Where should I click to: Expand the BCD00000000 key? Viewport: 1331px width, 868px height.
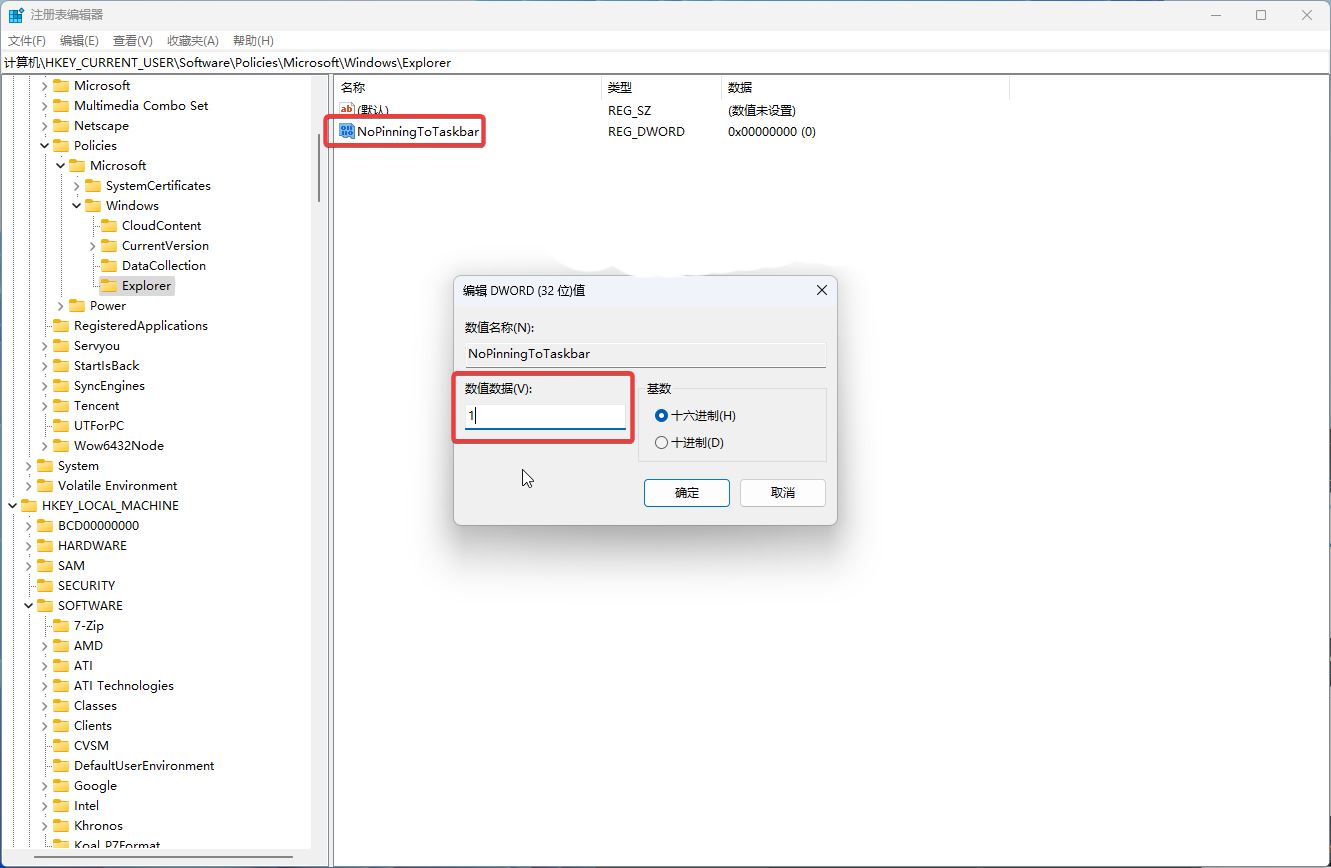coord(29,525)
